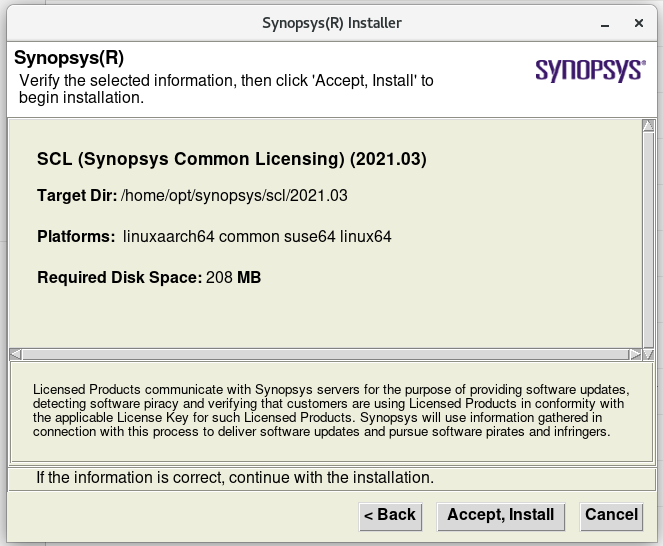Click the Synopsys logo
This screenshot has height=546, width=663.
coord(590,70)
